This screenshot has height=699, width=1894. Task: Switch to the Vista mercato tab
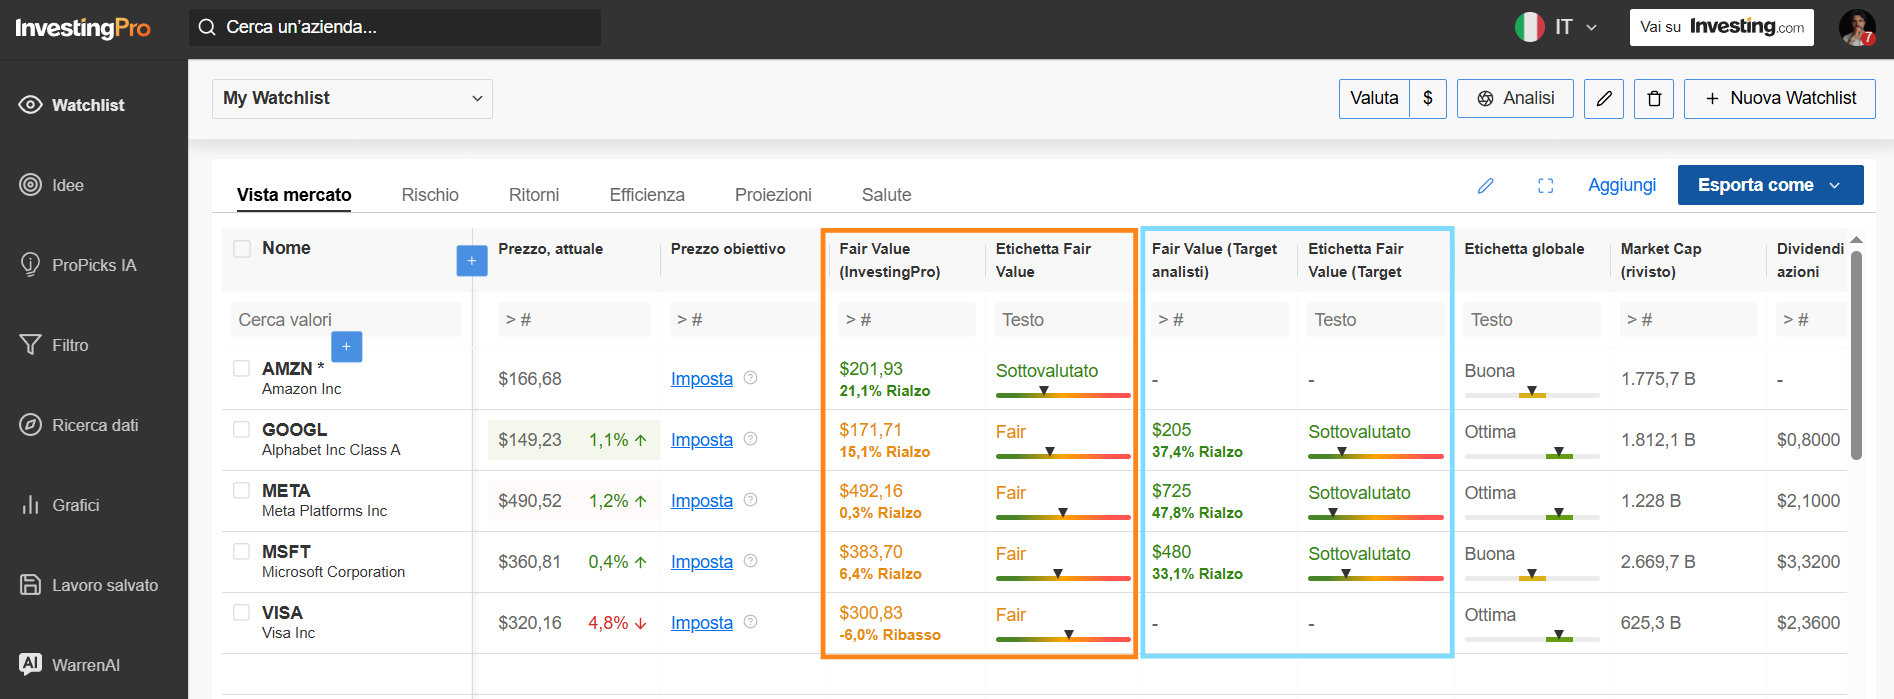pos(294,195)
